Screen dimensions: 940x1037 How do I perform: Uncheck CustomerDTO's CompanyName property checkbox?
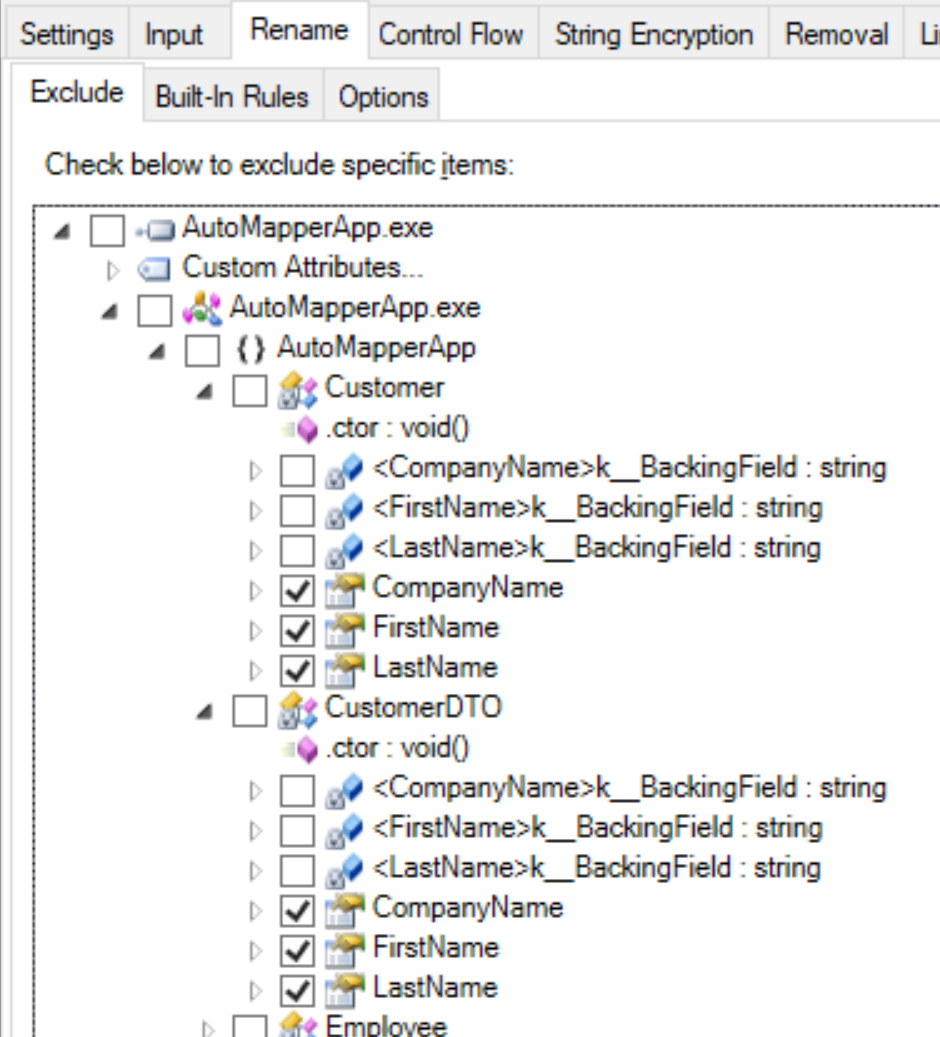(298, 910)
